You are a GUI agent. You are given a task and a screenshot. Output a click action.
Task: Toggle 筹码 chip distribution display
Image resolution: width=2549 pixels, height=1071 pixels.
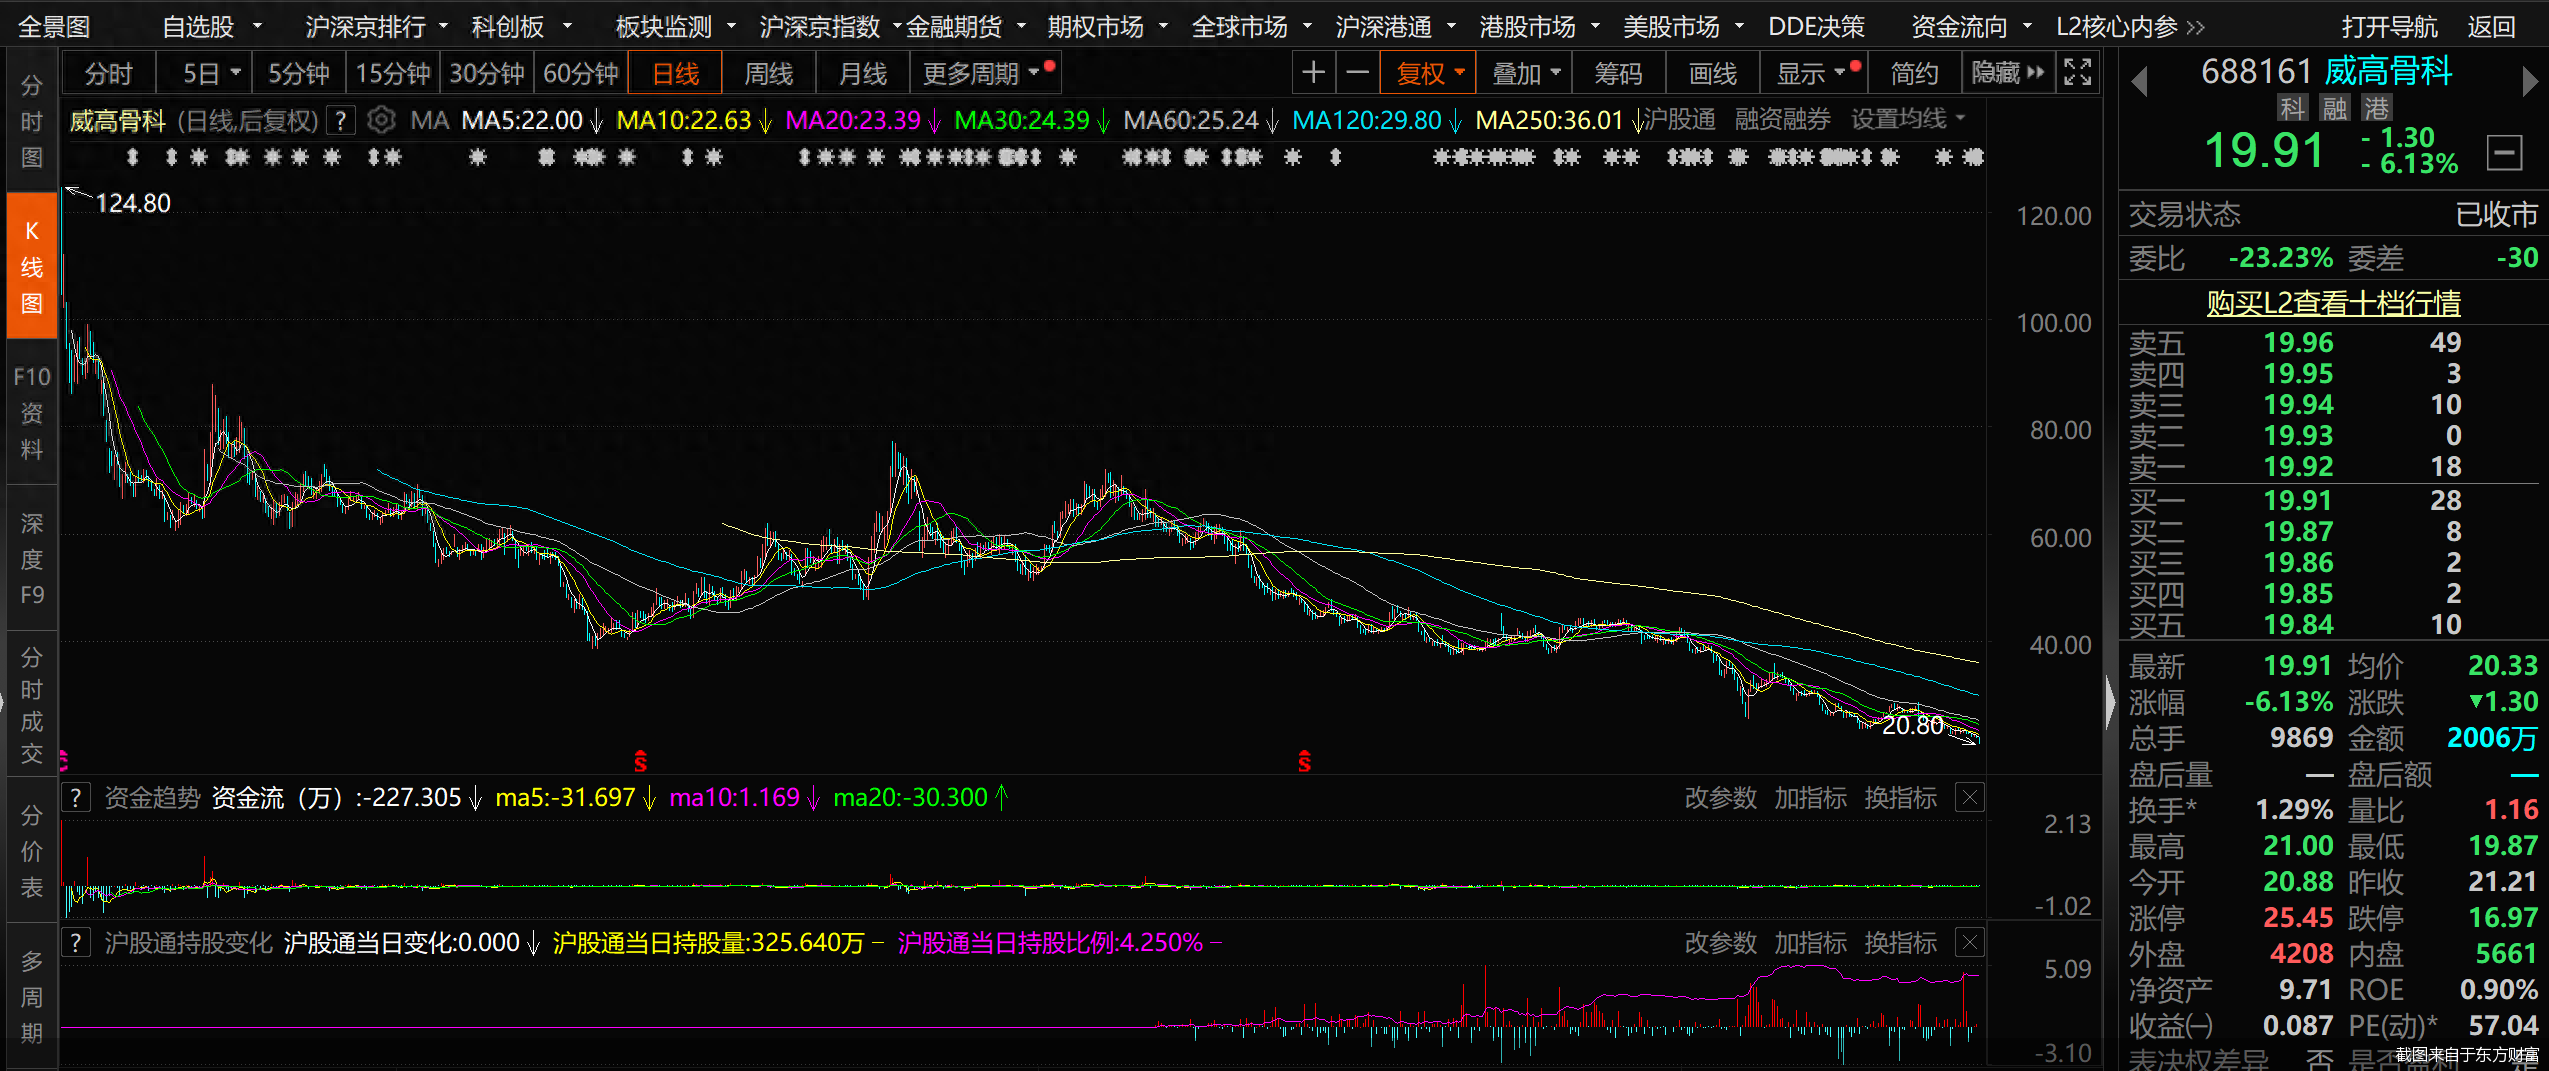[1618, 73]
